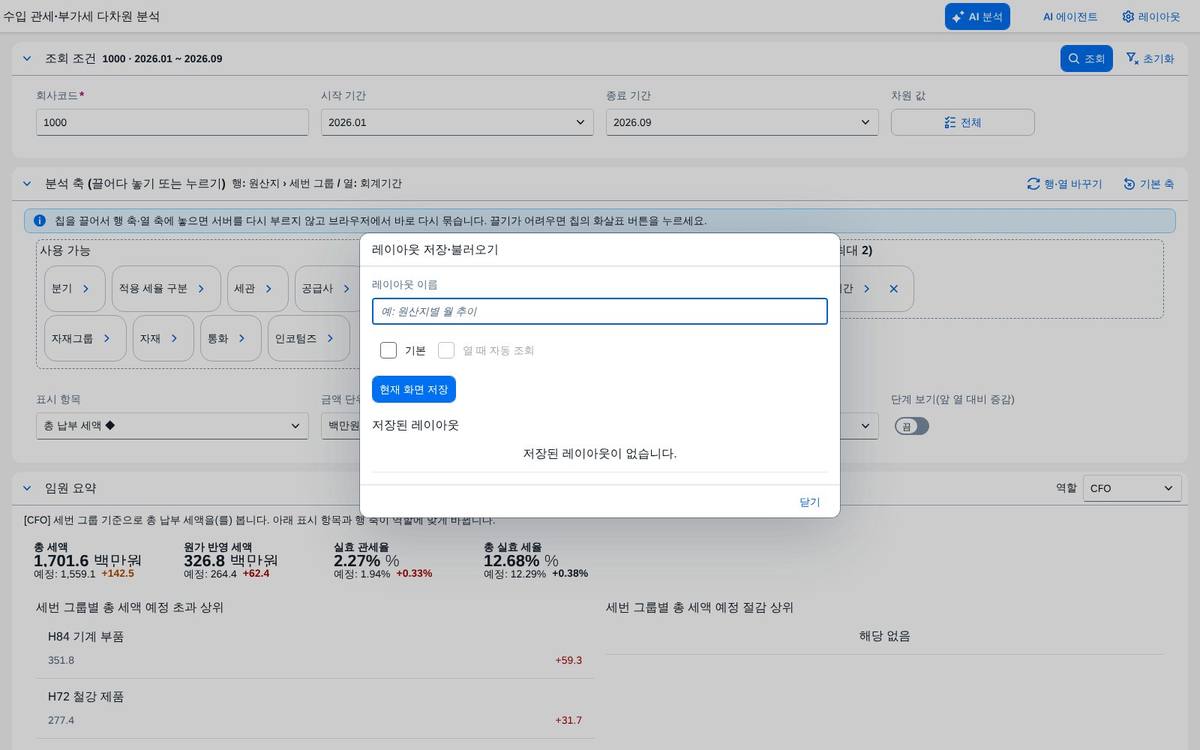Click the arrow beside the column chip's X
The image size is (1200, 750).
866,288
